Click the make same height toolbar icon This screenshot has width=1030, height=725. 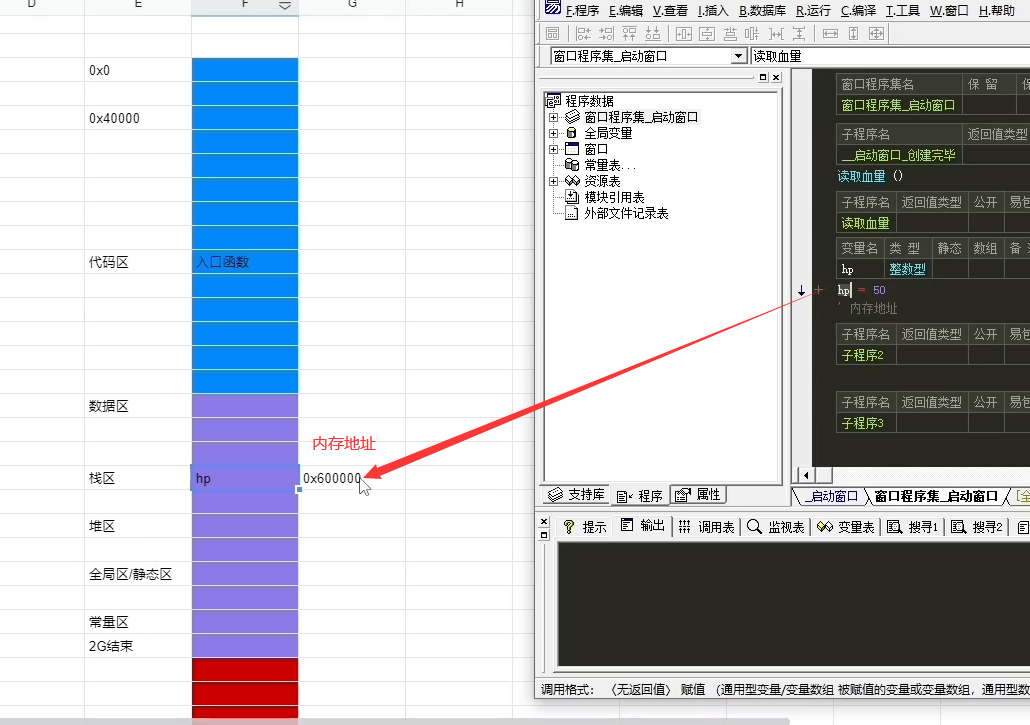click(853, 33)
